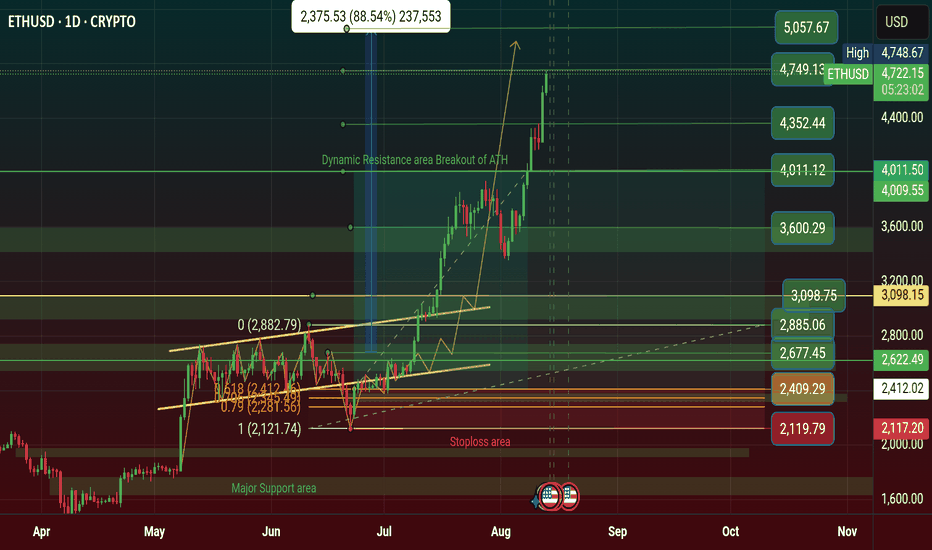This screenshot has height=550, width=932.
Task: Select the 5,057.67 target price label
Action: [806, 27]
